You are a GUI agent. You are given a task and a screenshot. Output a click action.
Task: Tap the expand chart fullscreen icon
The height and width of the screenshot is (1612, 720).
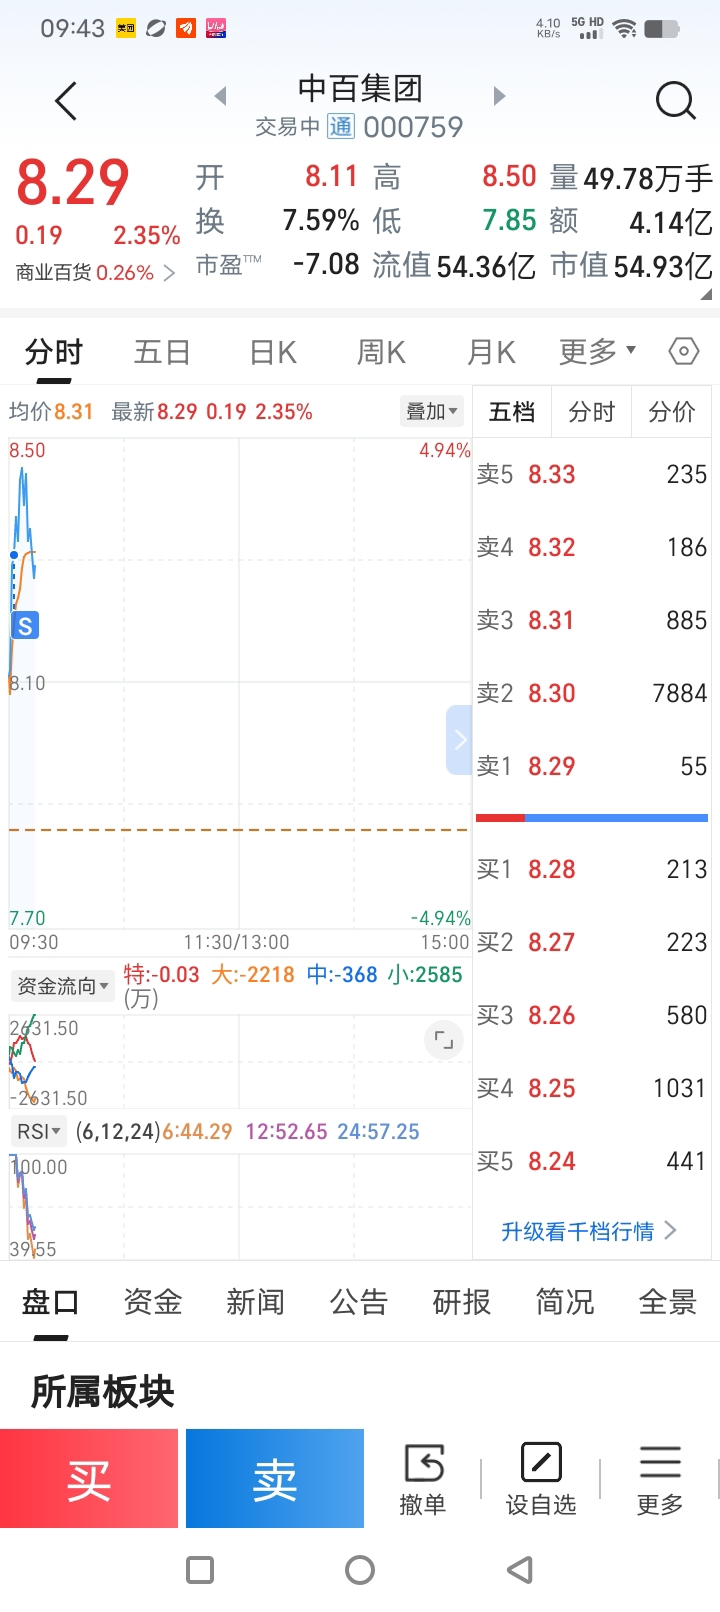coord(444,1041)
